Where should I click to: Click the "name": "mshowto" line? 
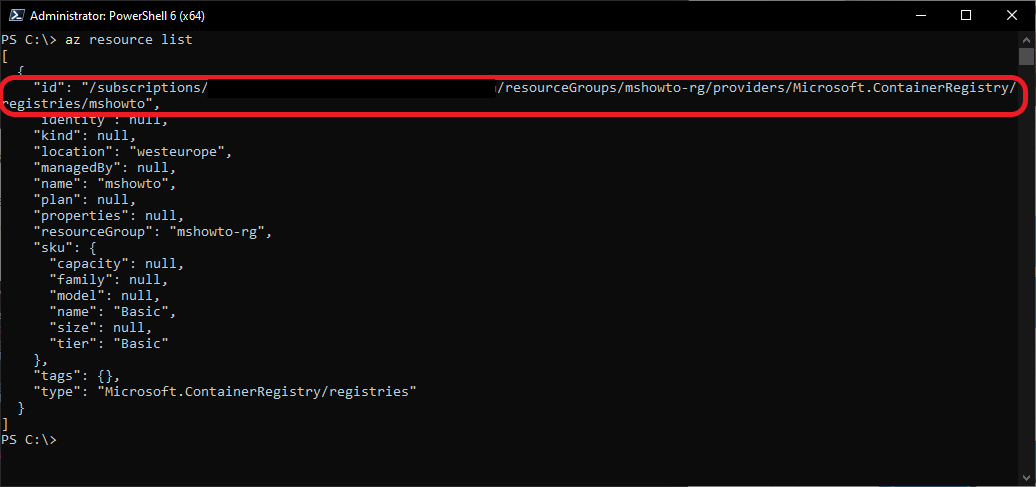[x=105, y=183]
